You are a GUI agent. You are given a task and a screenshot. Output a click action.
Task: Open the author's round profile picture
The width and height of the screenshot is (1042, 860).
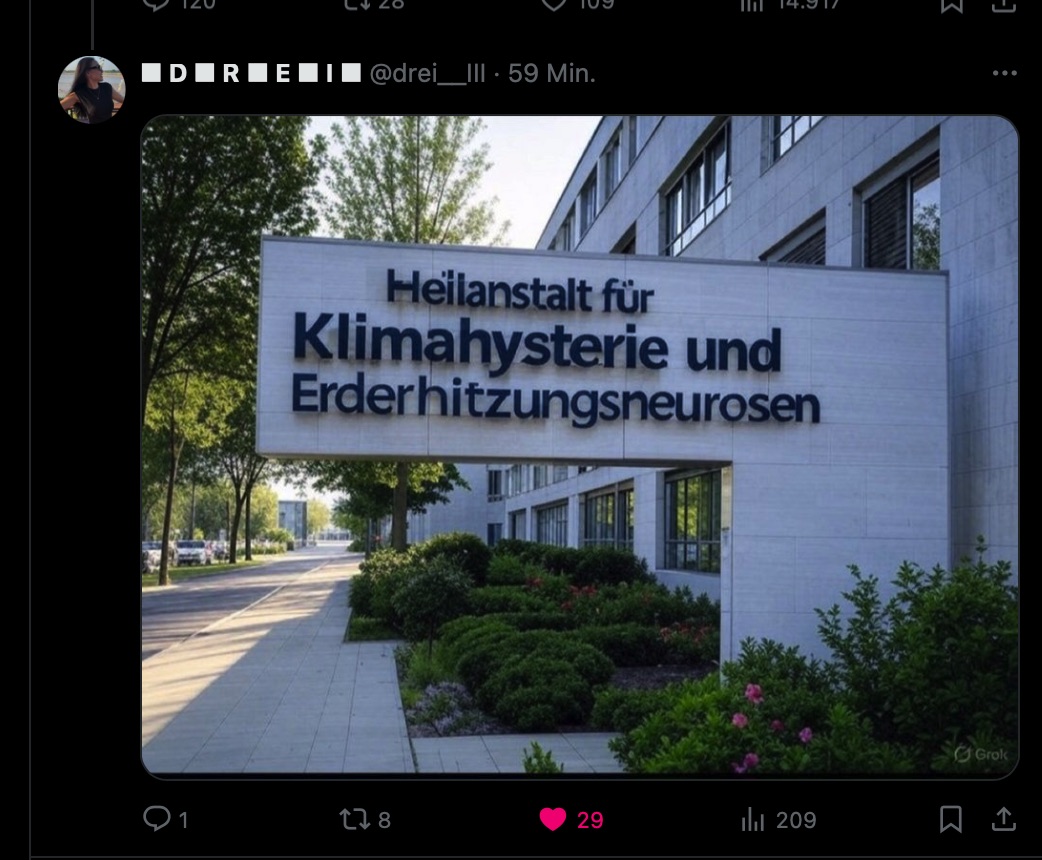(92, 90)
